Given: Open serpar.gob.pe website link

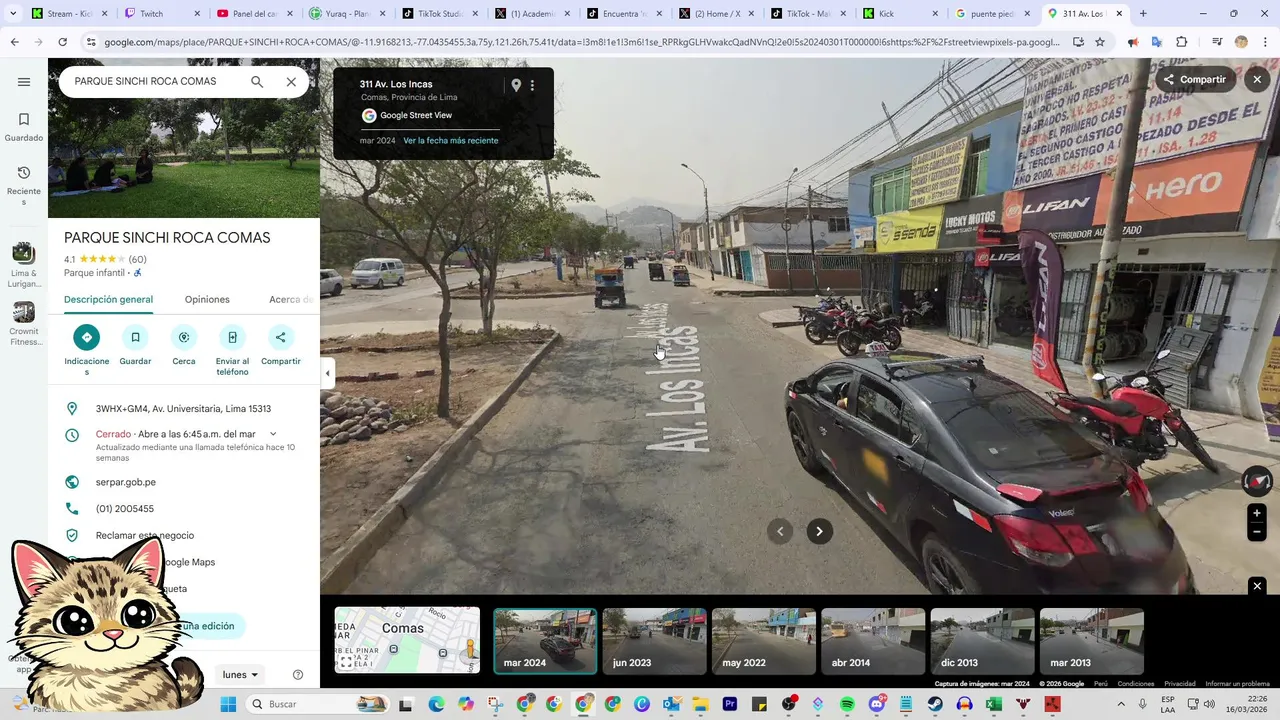Looking at the screenshot, I should (126, 482).
